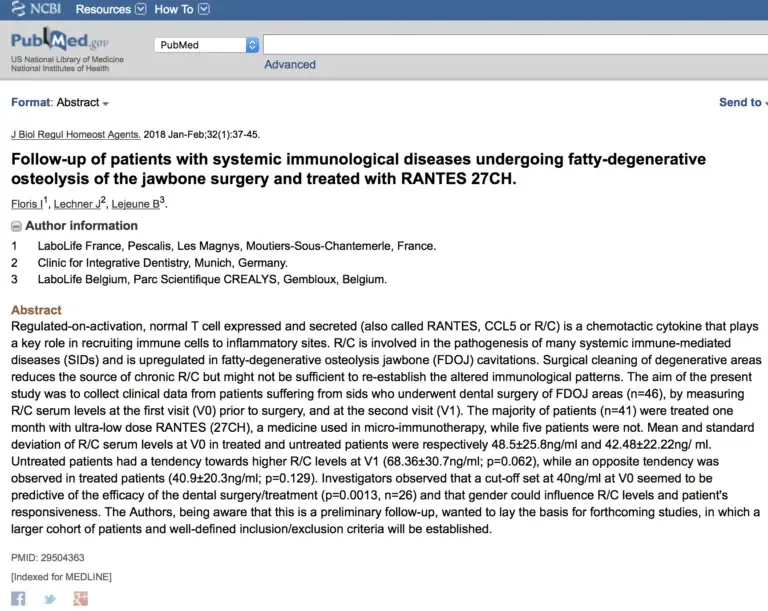Open the Send to menu
Screen dimensions: 768x611
coord(743,102)
